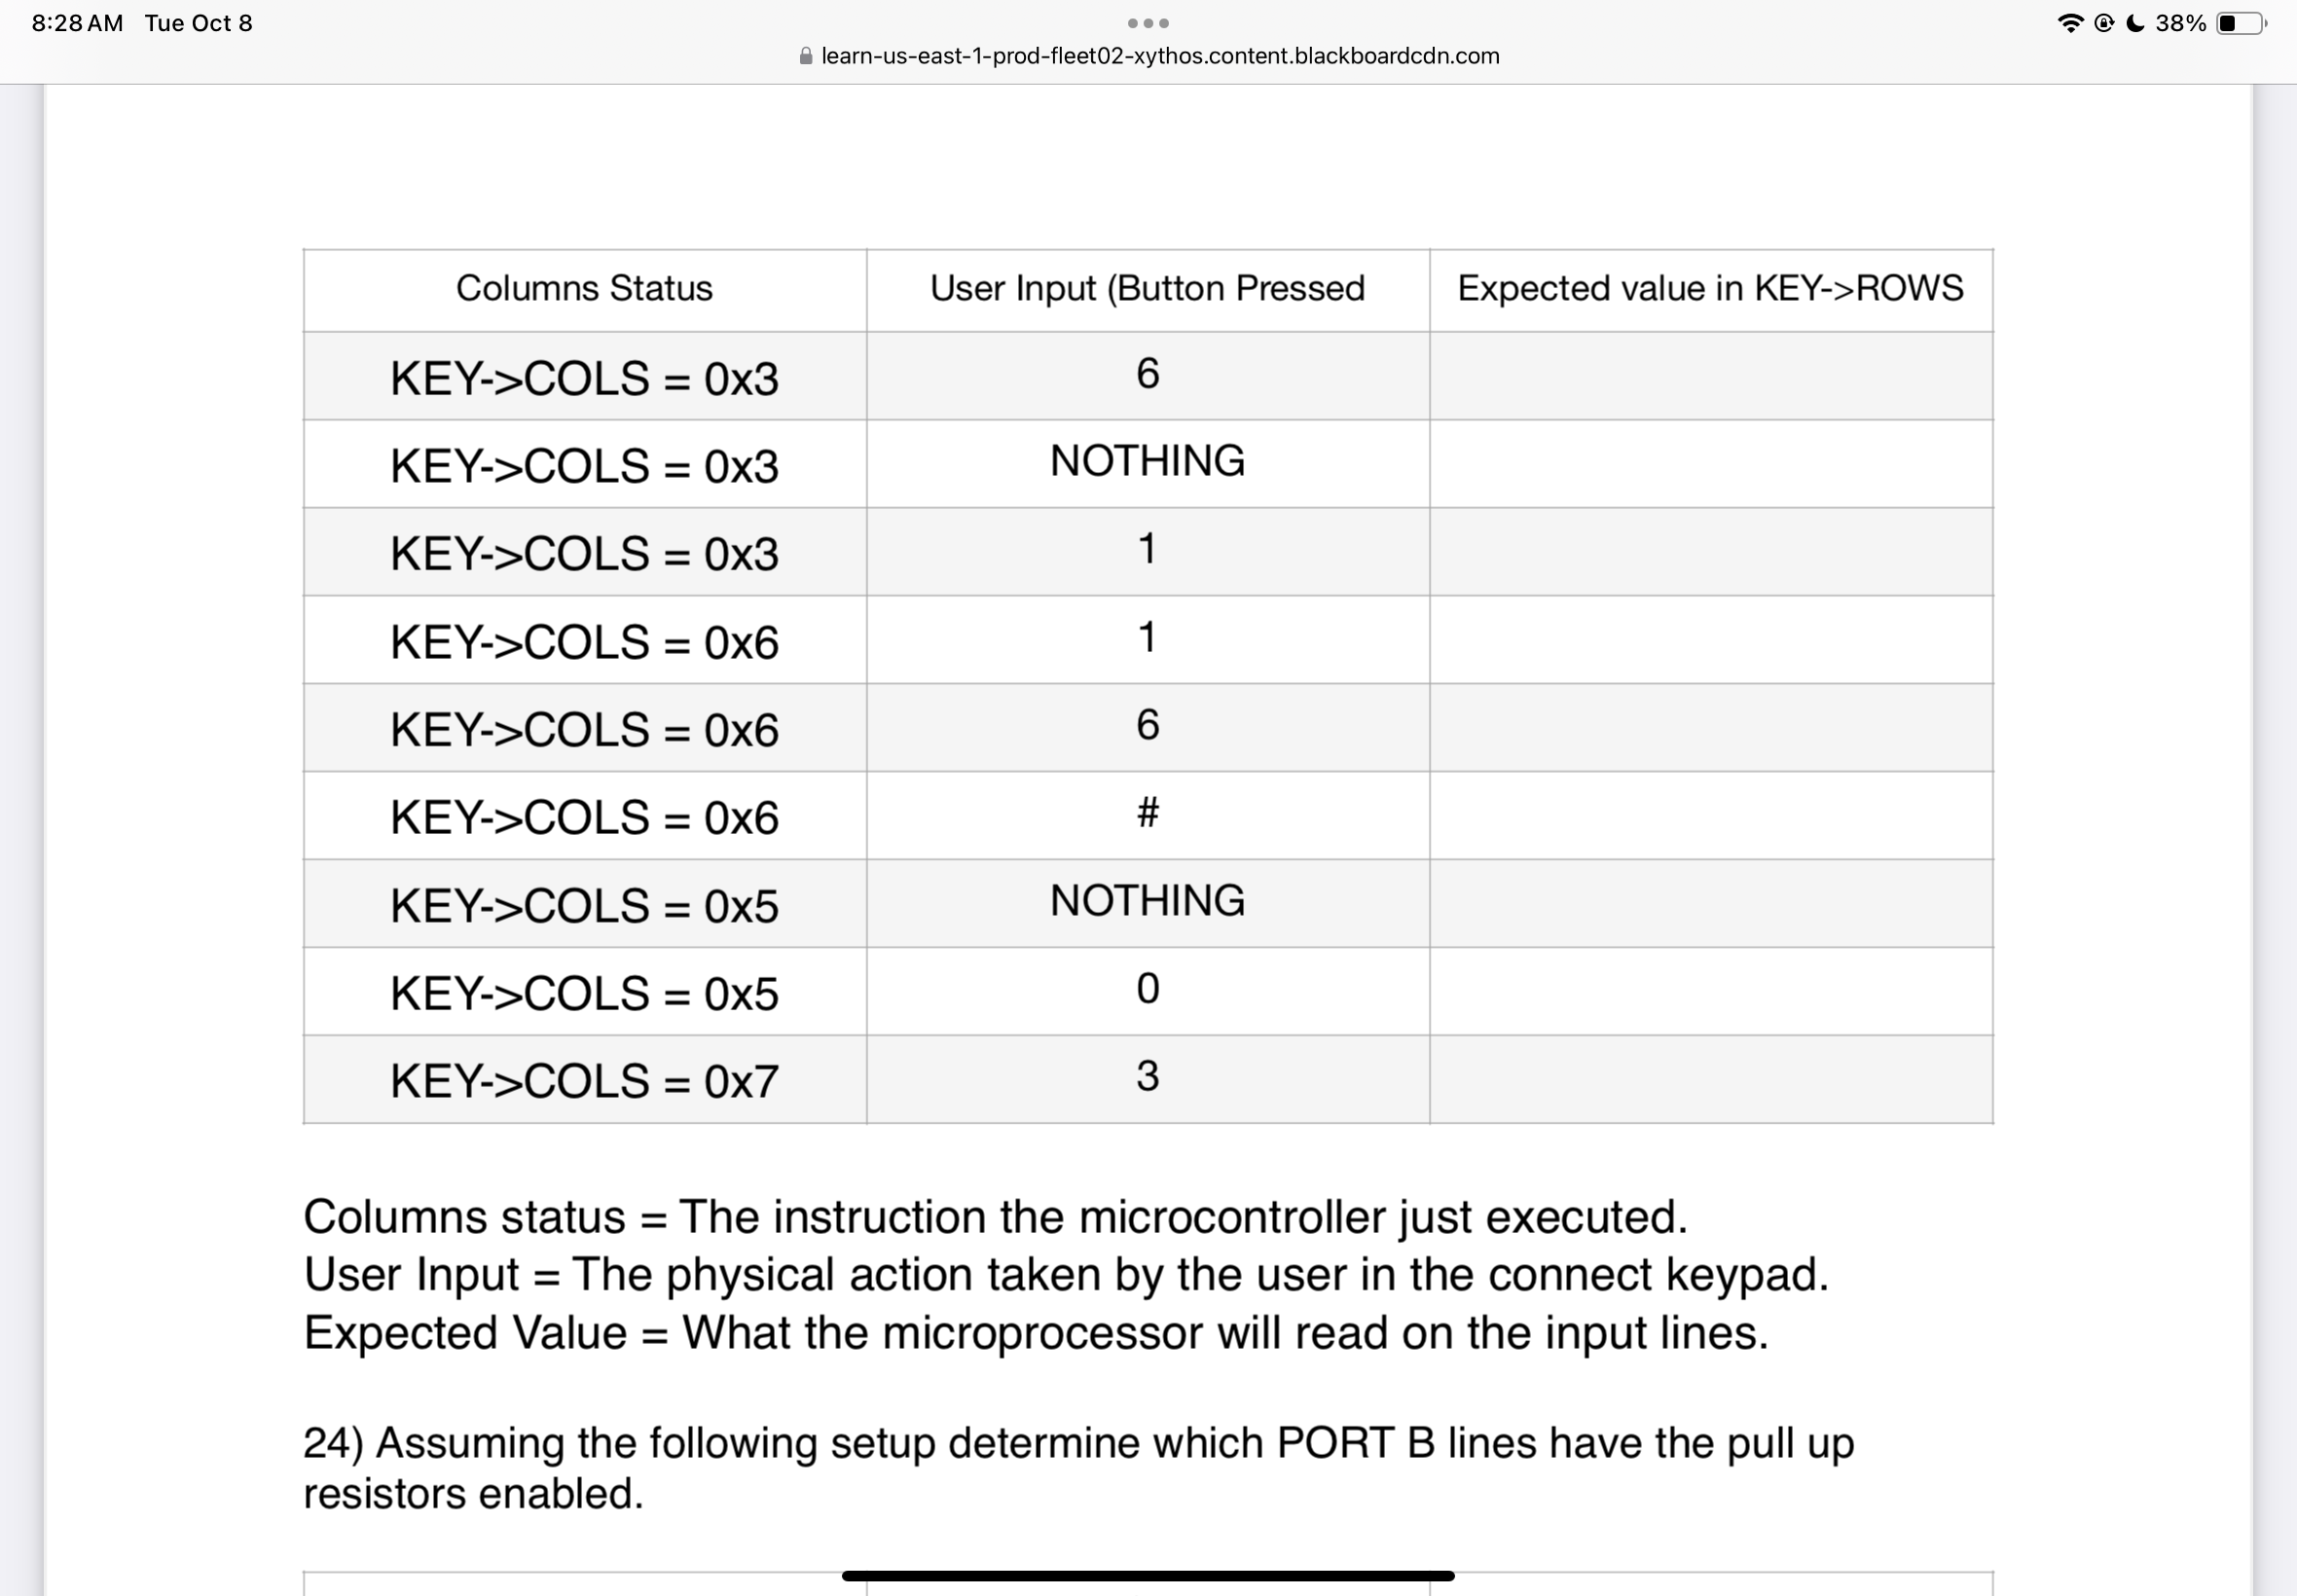
Task: Click the thick horizontal divider line below the text
Action: [x=1148, y=1574]
